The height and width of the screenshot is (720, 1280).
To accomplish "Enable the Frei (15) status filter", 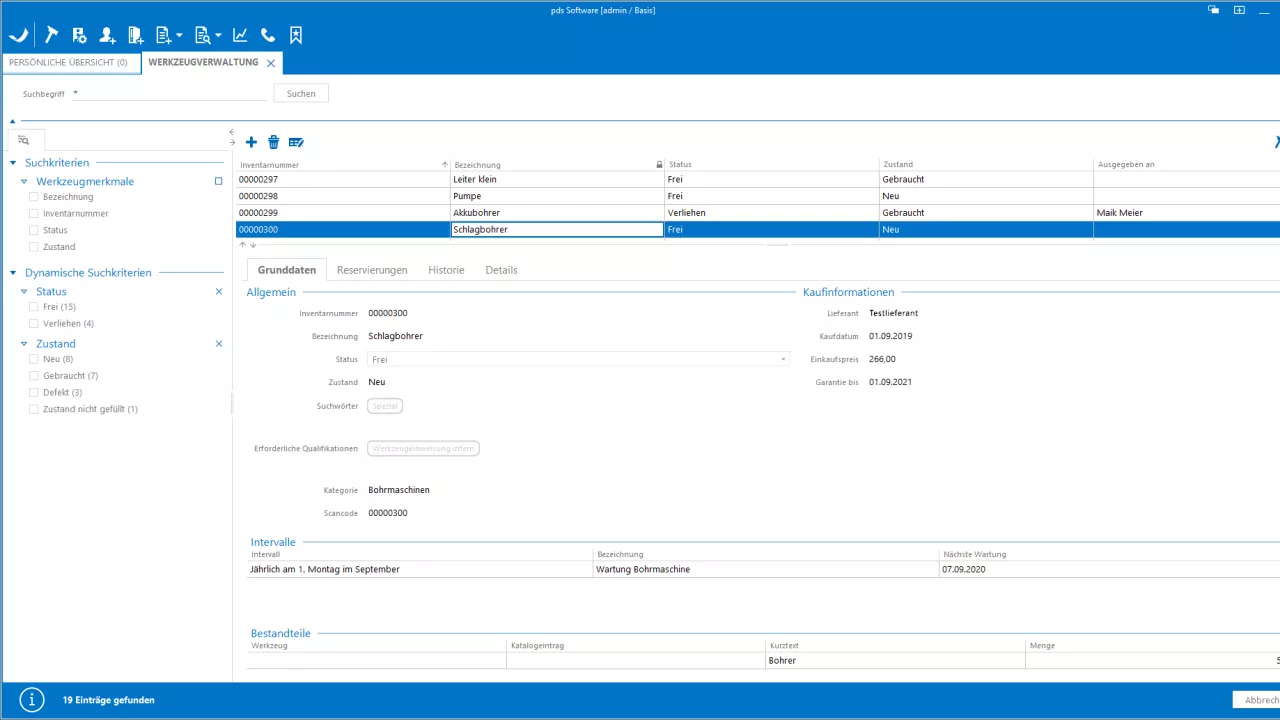I will click(x=34, y=307).
